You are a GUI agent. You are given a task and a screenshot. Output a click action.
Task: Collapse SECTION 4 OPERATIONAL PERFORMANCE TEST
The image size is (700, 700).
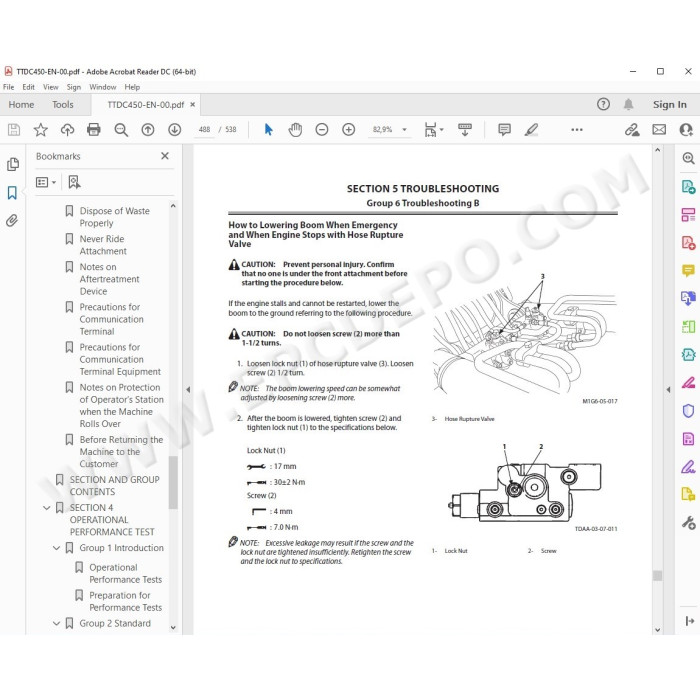point(46,508)
